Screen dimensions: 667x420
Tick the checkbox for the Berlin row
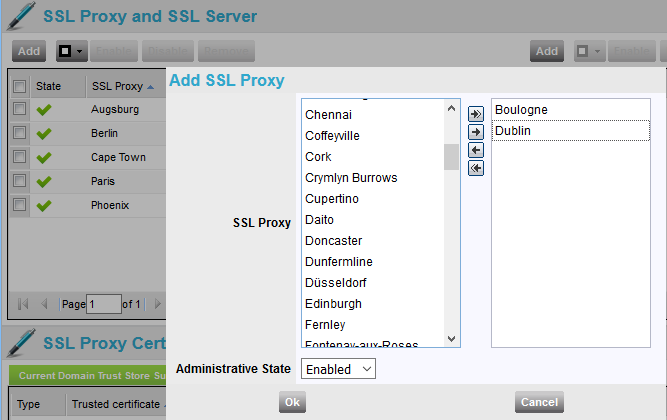point(19,133)
